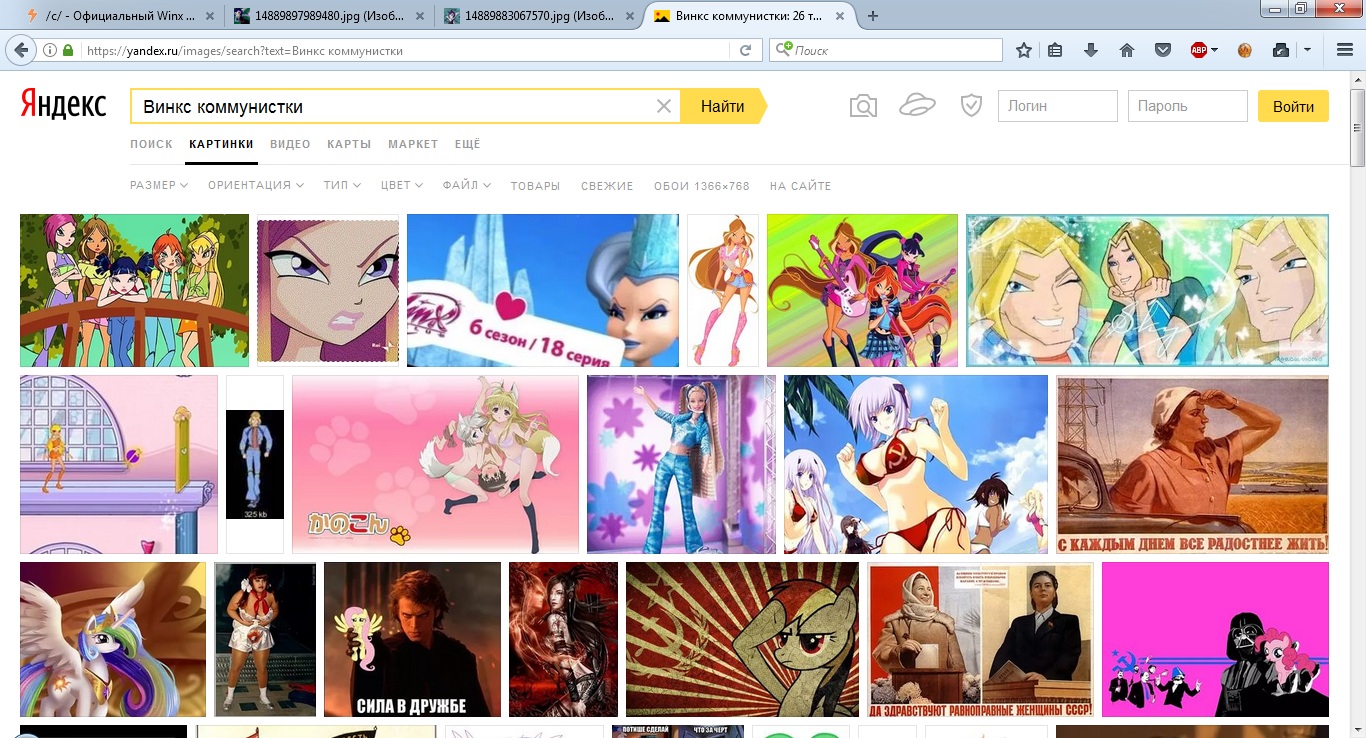Open the Soviet poster С каждым днем thumbnail

pyautogui.click(x=1193, y=465)
